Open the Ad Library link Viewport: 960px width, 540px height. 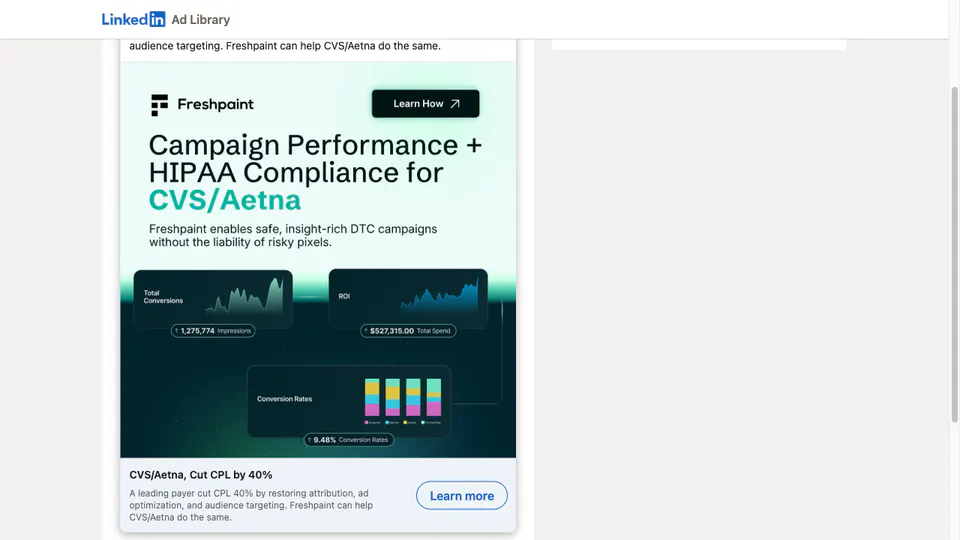pos(201,20)
